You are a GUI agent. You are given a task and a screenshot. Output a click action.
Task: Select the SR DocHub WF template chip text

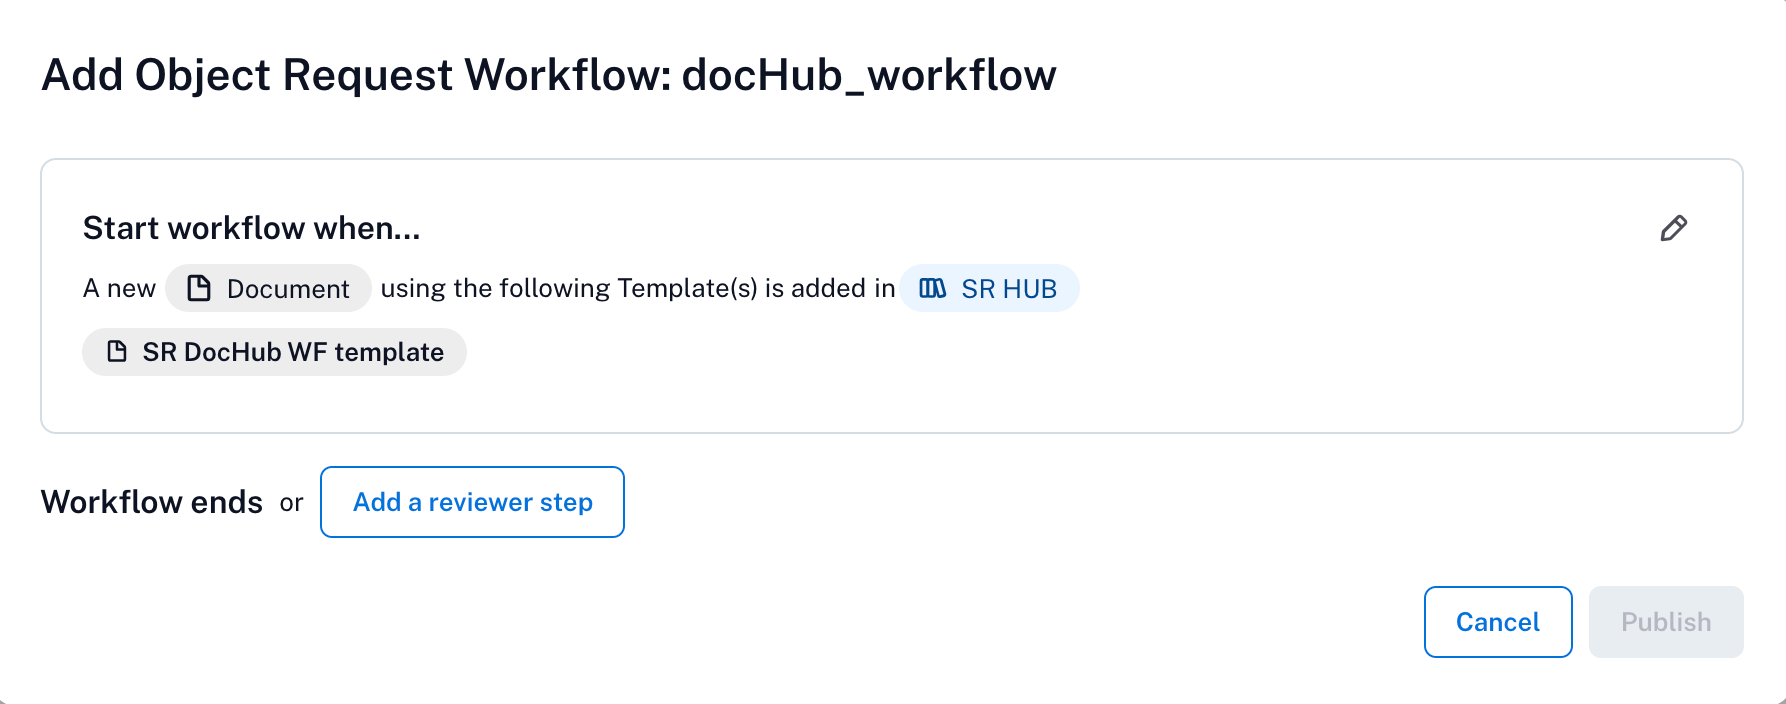(293, 352)
